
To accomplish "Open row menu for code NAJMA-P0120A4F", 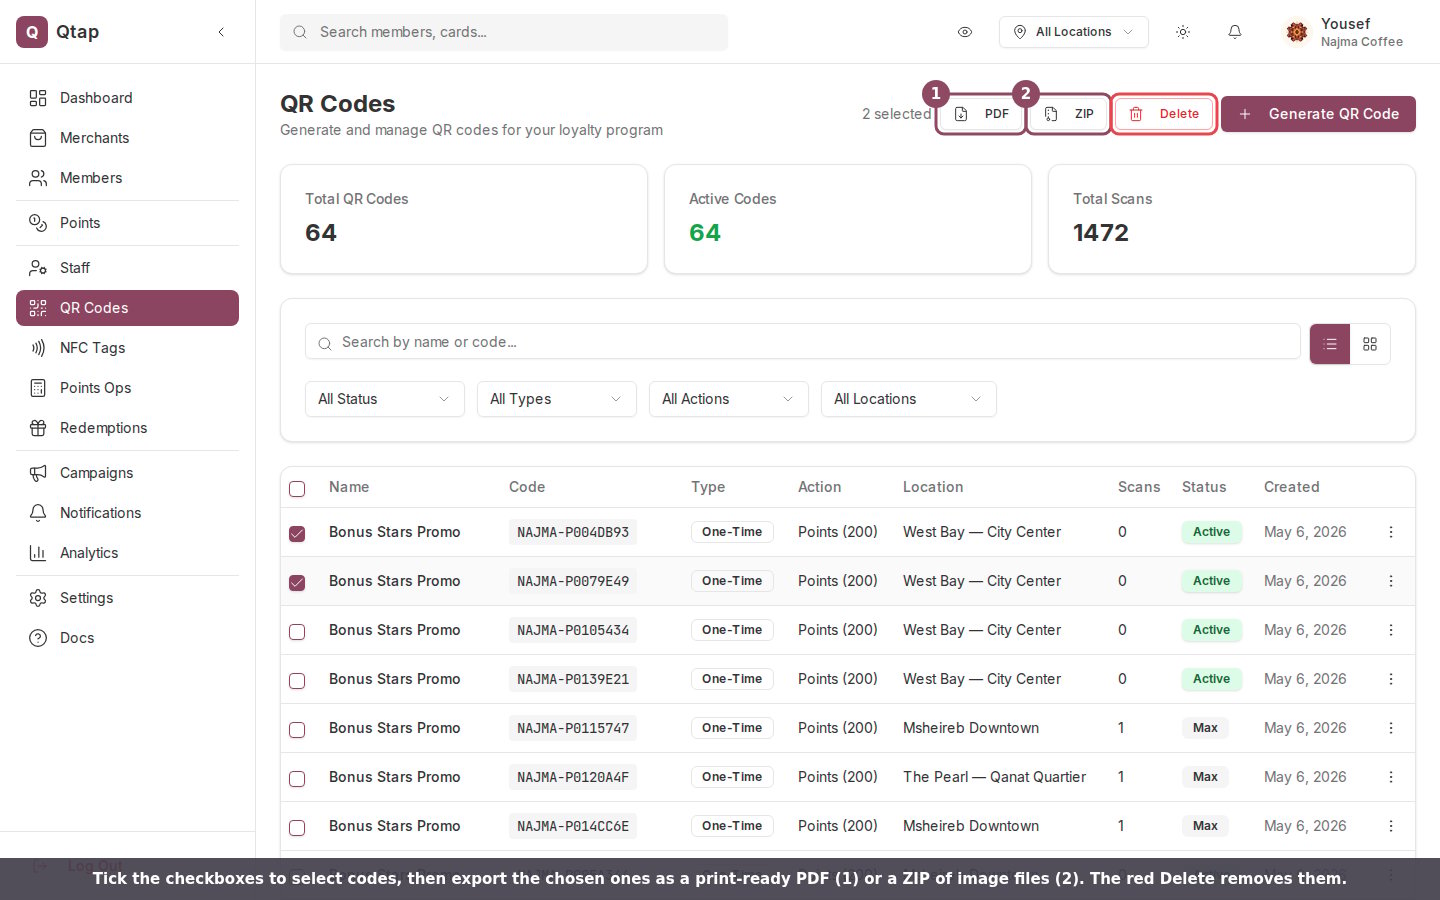I will tap(1391, 777).
